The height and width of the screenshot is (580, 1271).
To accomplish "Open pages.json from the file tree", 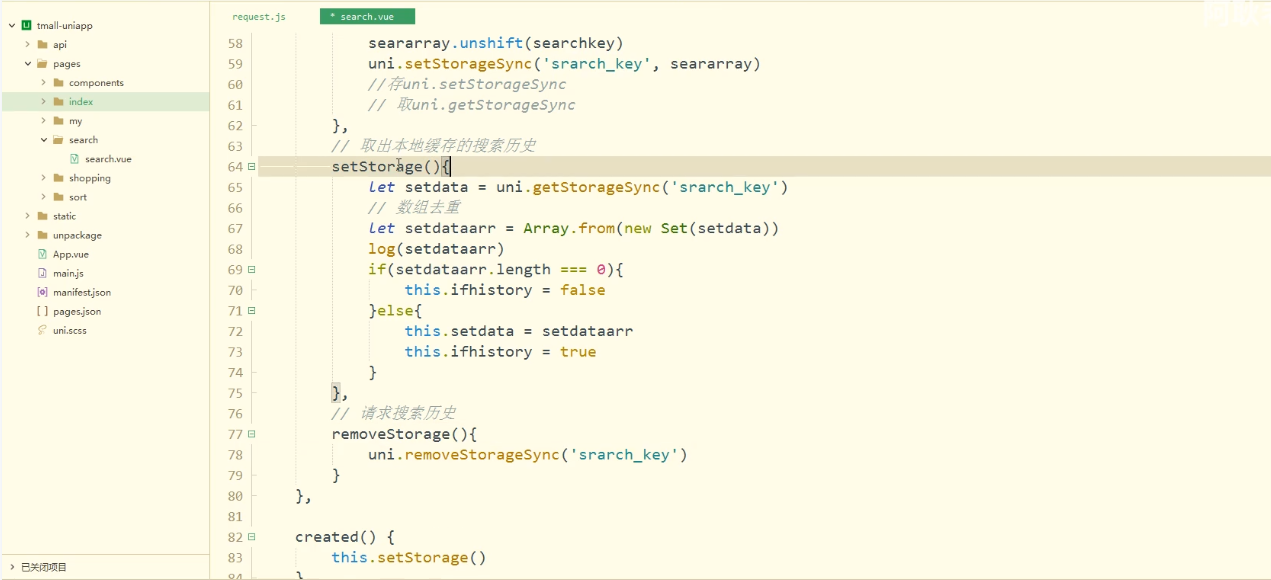I will coord(77,311).
